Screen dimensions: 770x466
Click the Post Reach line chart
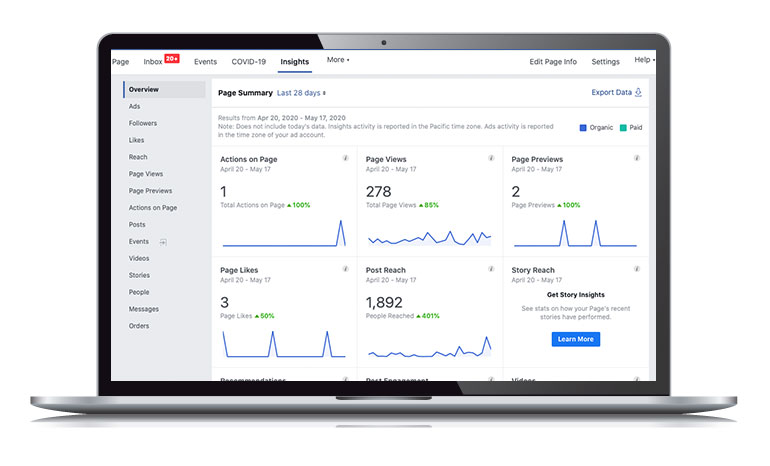(x=429, y=346)
